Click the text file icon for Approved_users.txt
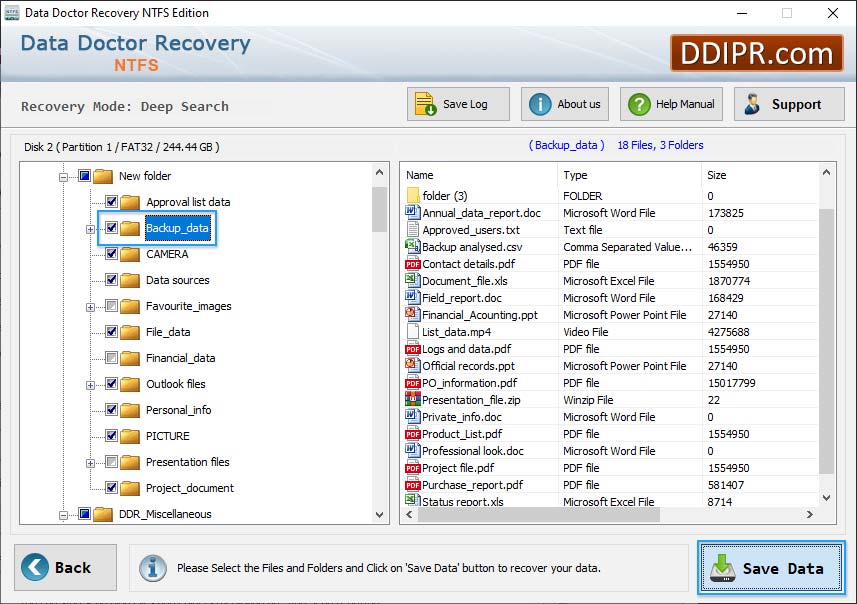 click(413, 230)
